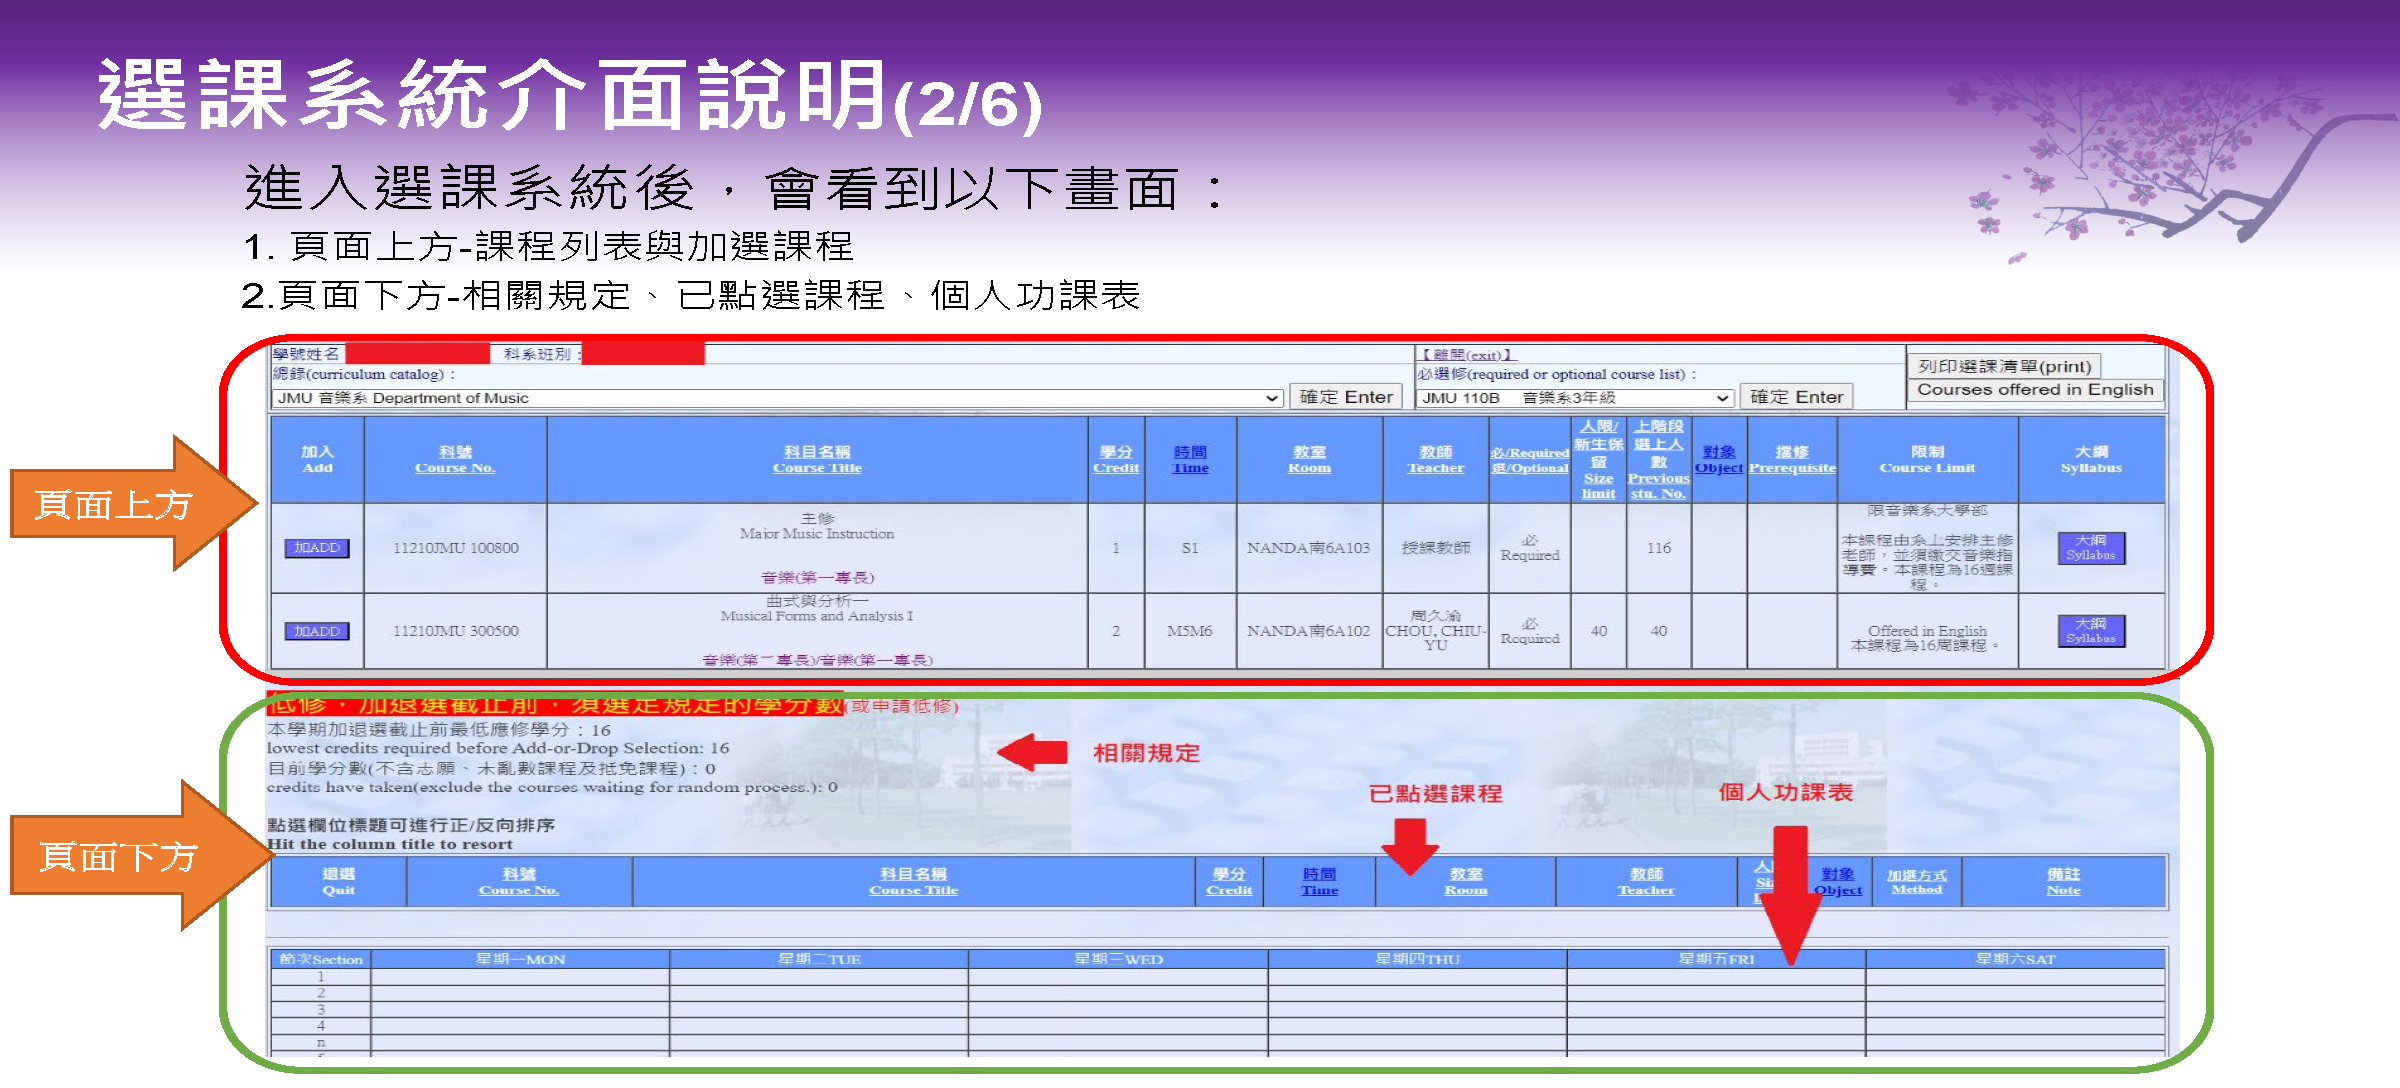Sort add-course table by Time header
Image resolution: width=2400 pixels, height=1088 pixels.
(x=1190, y=460)
